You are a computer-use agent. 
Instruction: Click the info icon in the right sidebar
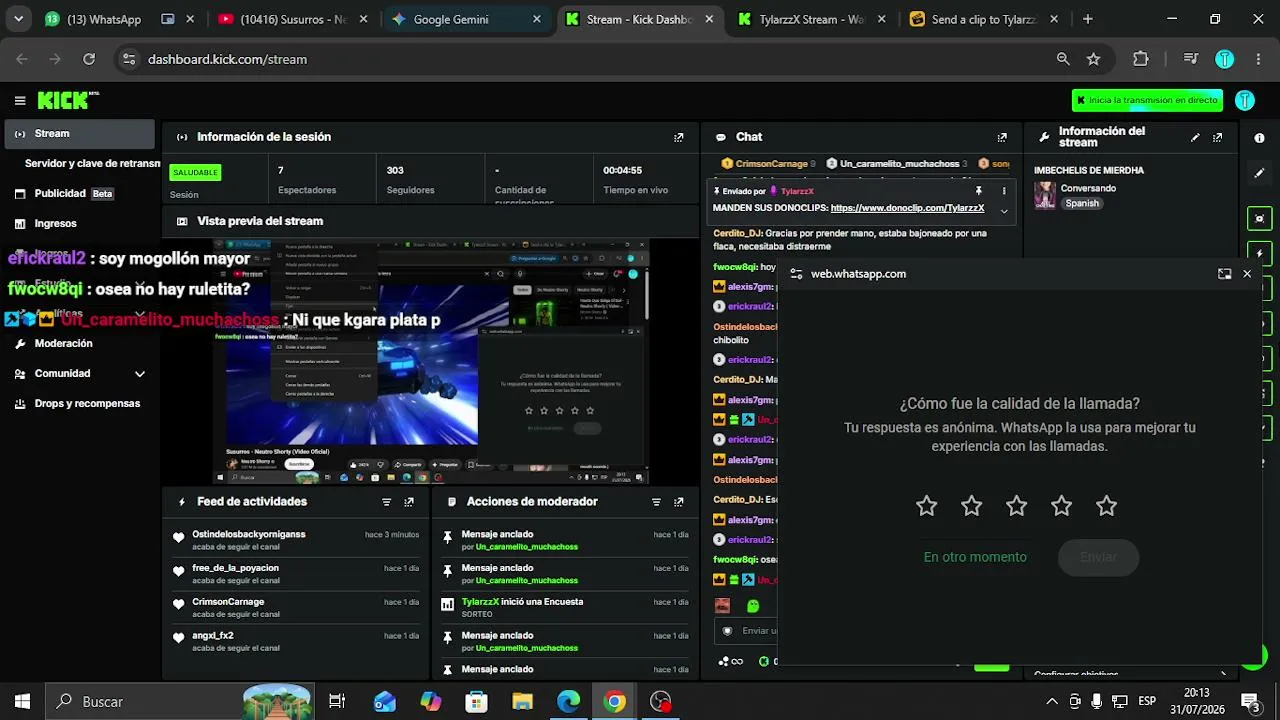[1259, 138]
